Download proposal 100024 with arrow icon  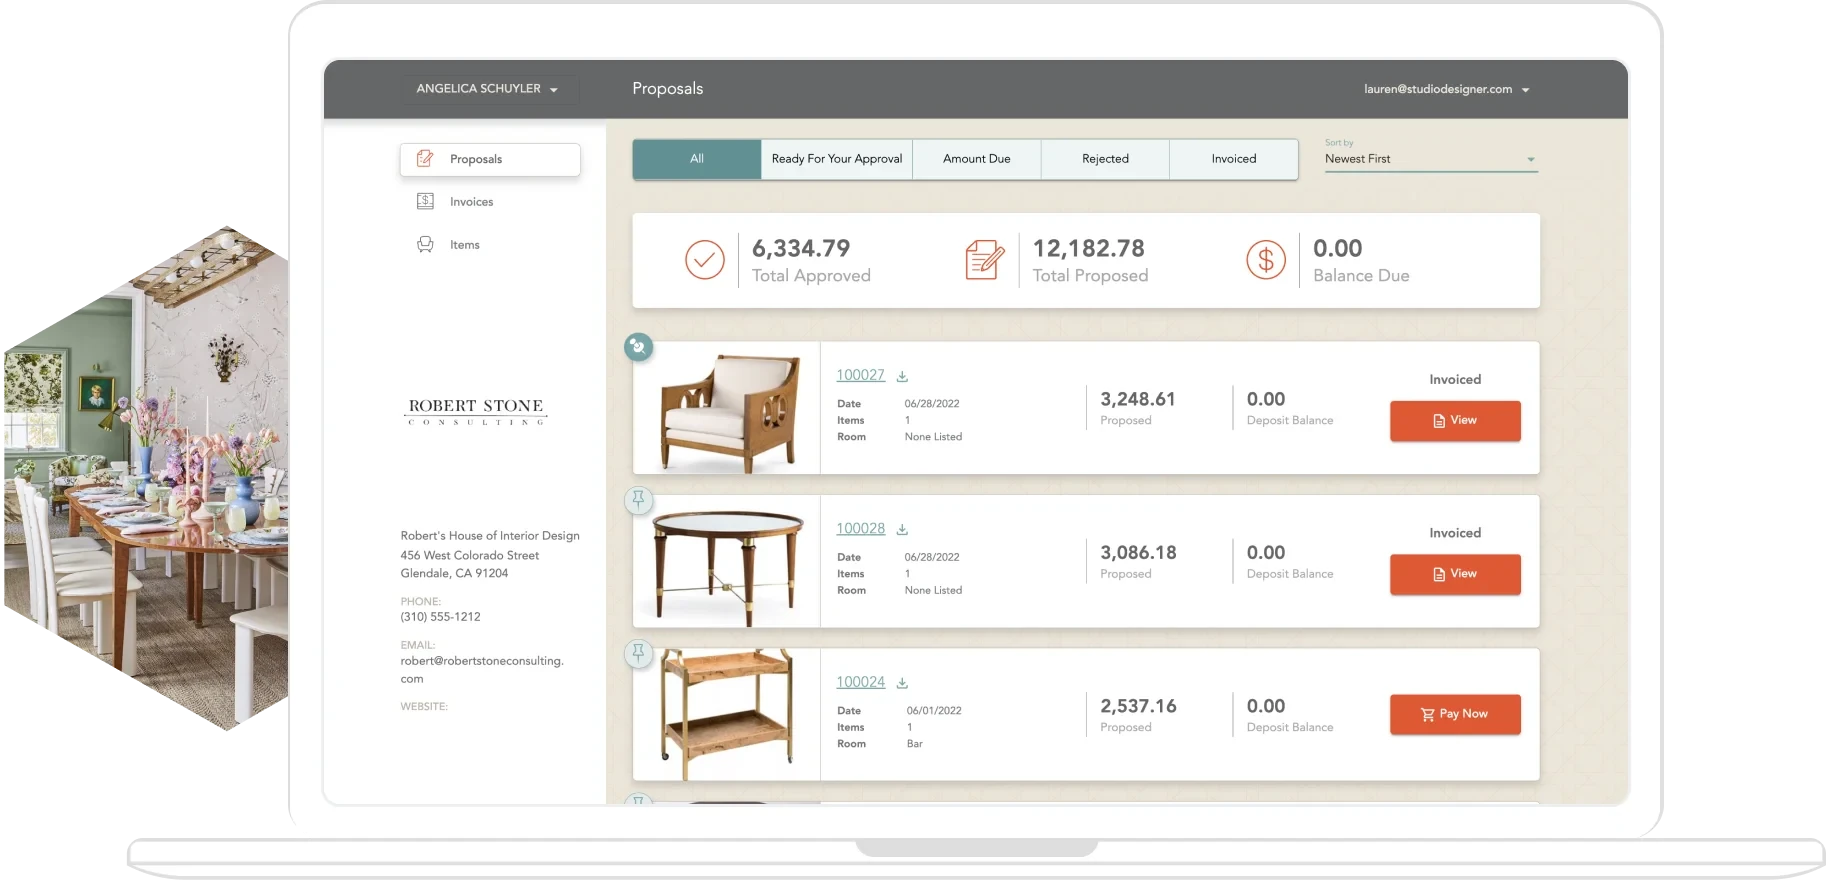pyautogui.click(x=902, y=683)
